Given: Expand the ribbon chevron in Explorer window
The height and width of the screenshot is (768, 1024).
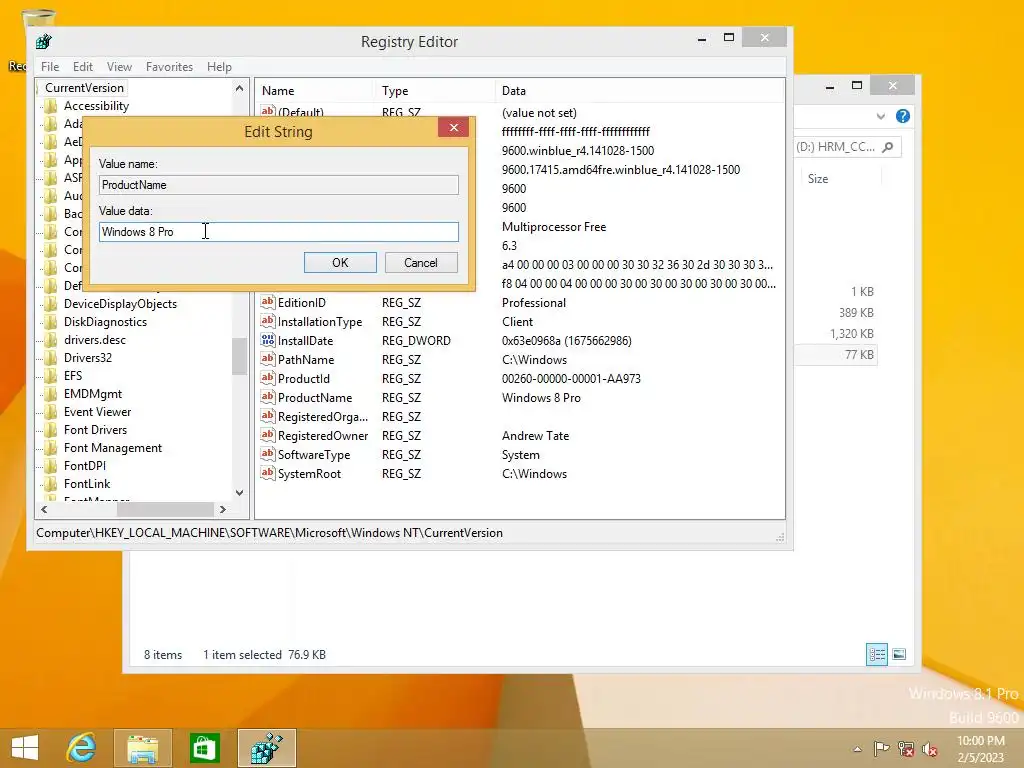Looking at the screenshot, I should pos(880,116).
